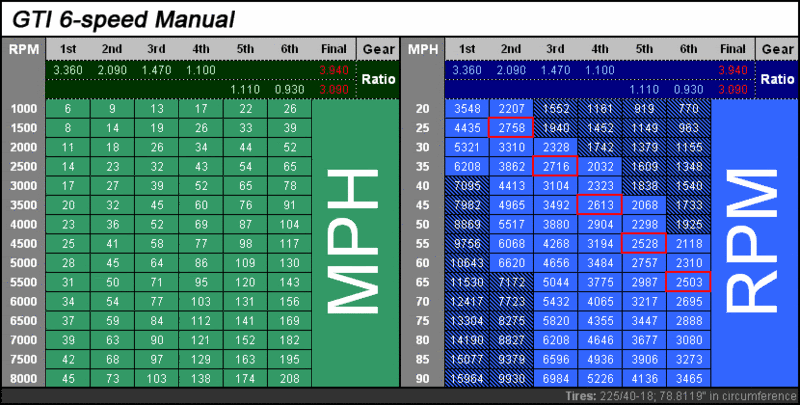Viewport: 800px width, 405px height.
Task: Click the 1.470 ratio in green table
Action: point(156,70)
